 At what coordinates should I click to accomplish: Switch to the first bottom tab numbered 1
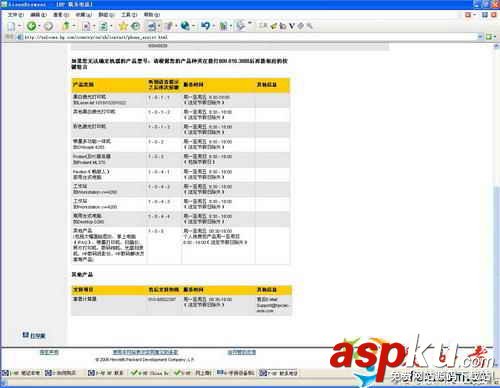point(21,373)
